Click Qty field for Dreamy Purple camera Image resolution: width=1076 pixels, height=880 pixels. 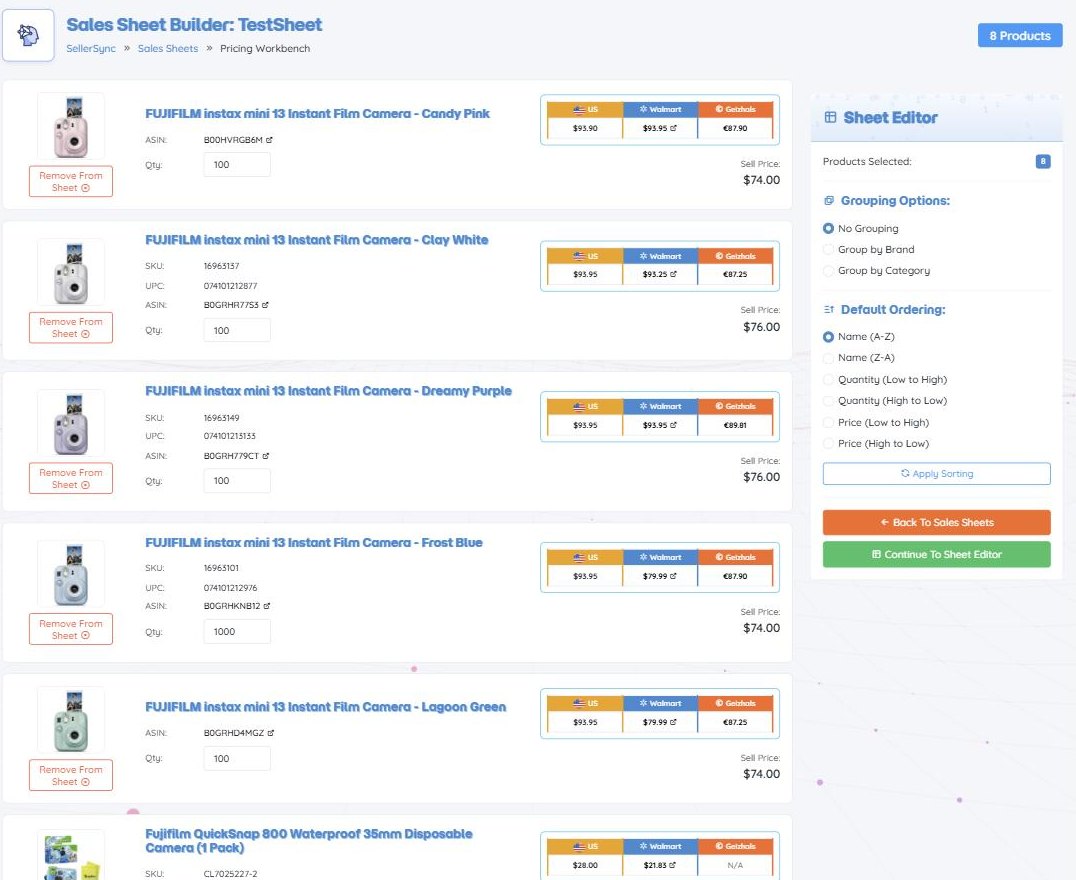click(237, 480)
